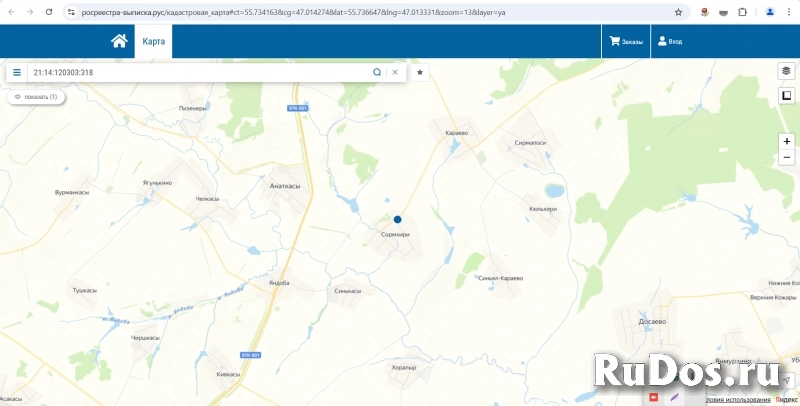Viewport: 800px width, 406px height.
Task: Open the browser profile avatar
Action: 770,12
